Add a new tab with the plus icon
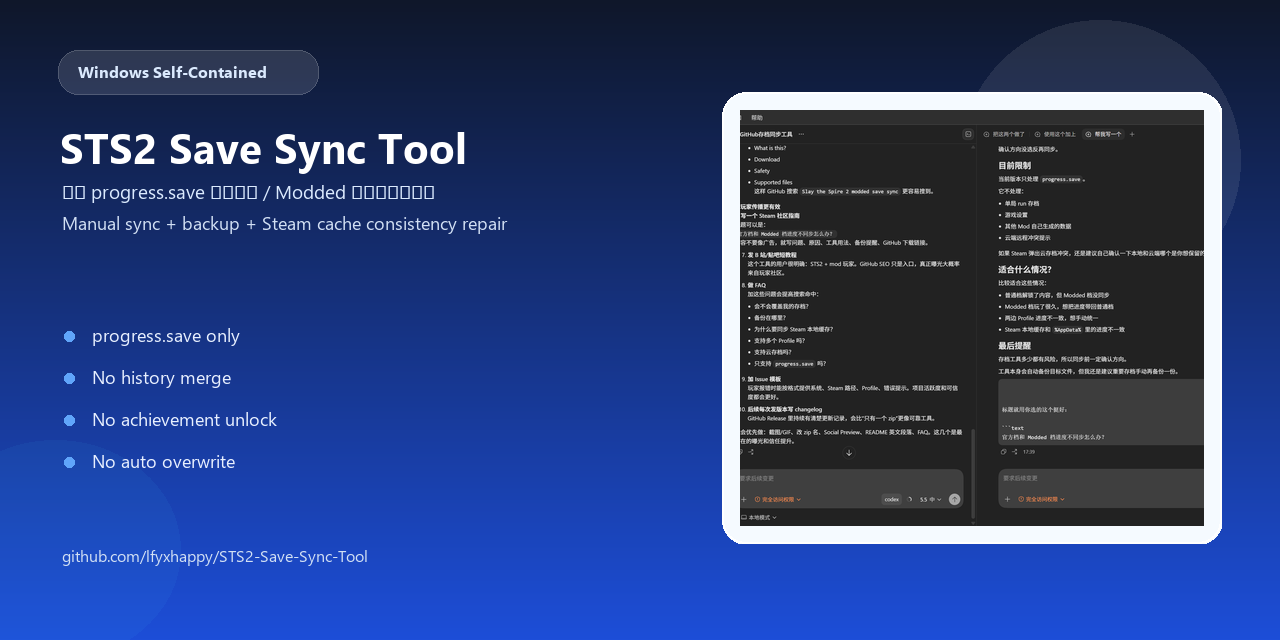The height and width of the screenshot is (640, 1280). coord(1132,134)
